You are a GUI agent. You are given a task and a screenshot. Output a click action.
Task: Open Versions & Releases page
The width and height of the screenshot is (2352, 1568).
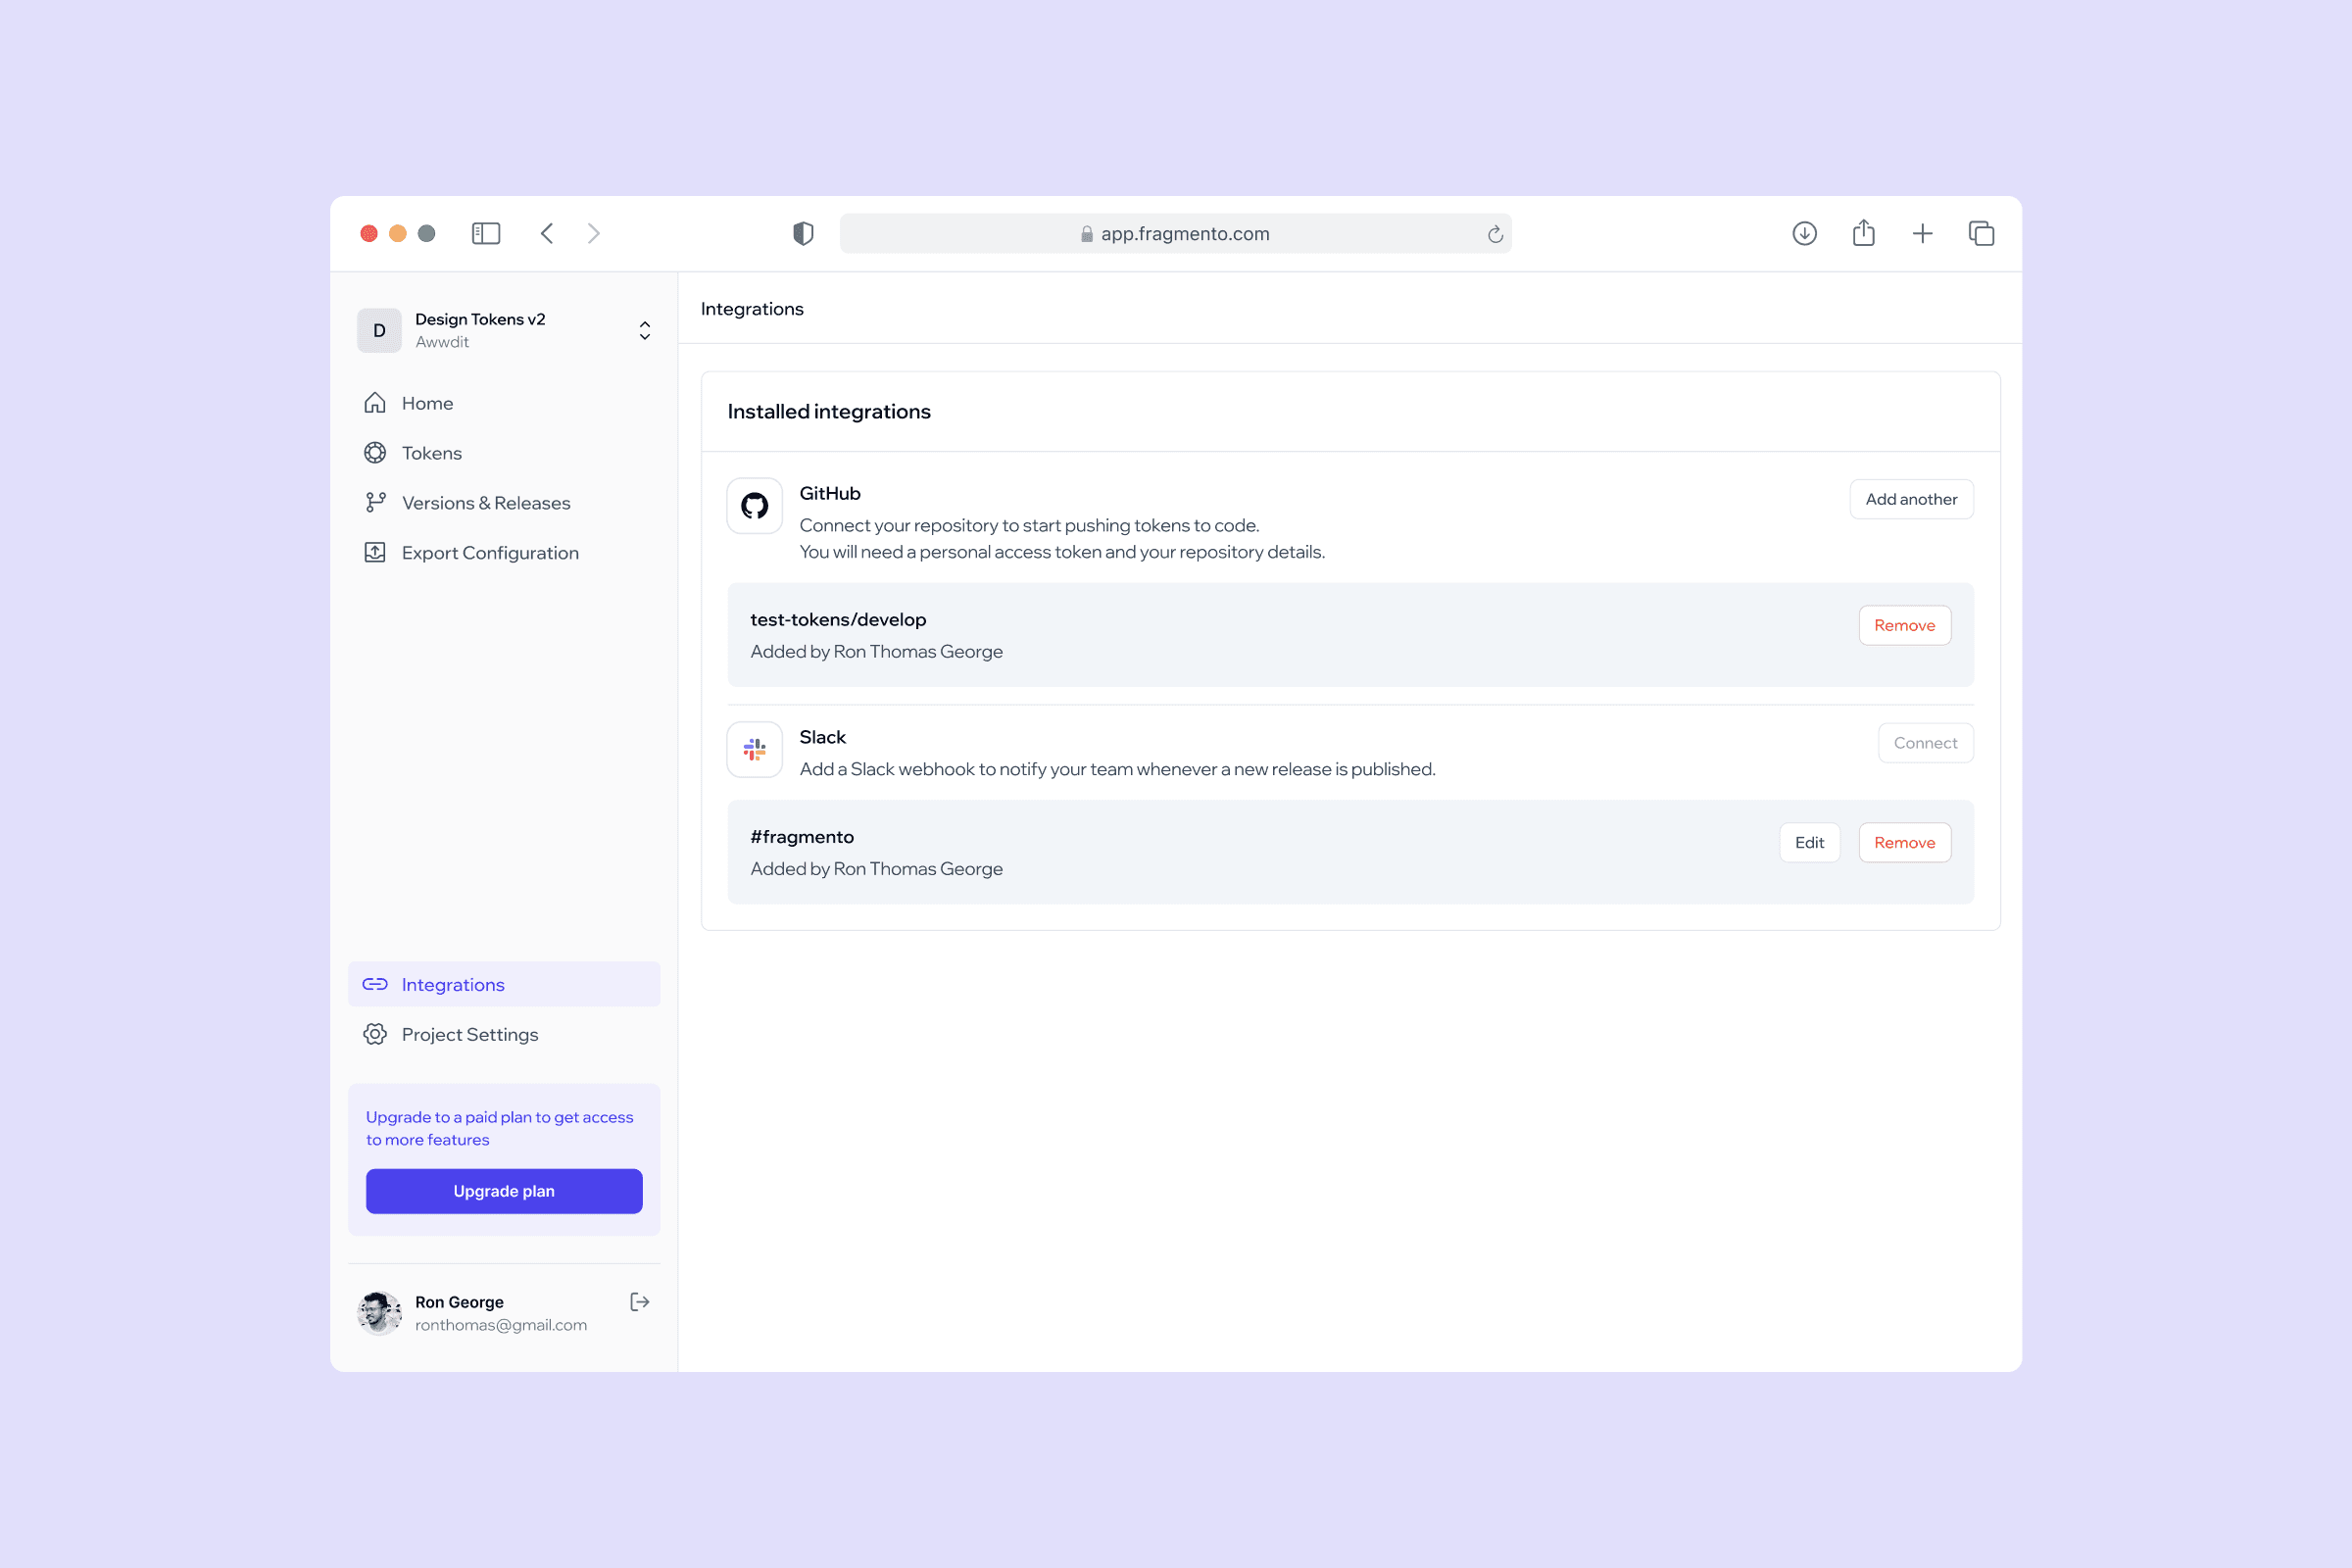tap(485, 503)
